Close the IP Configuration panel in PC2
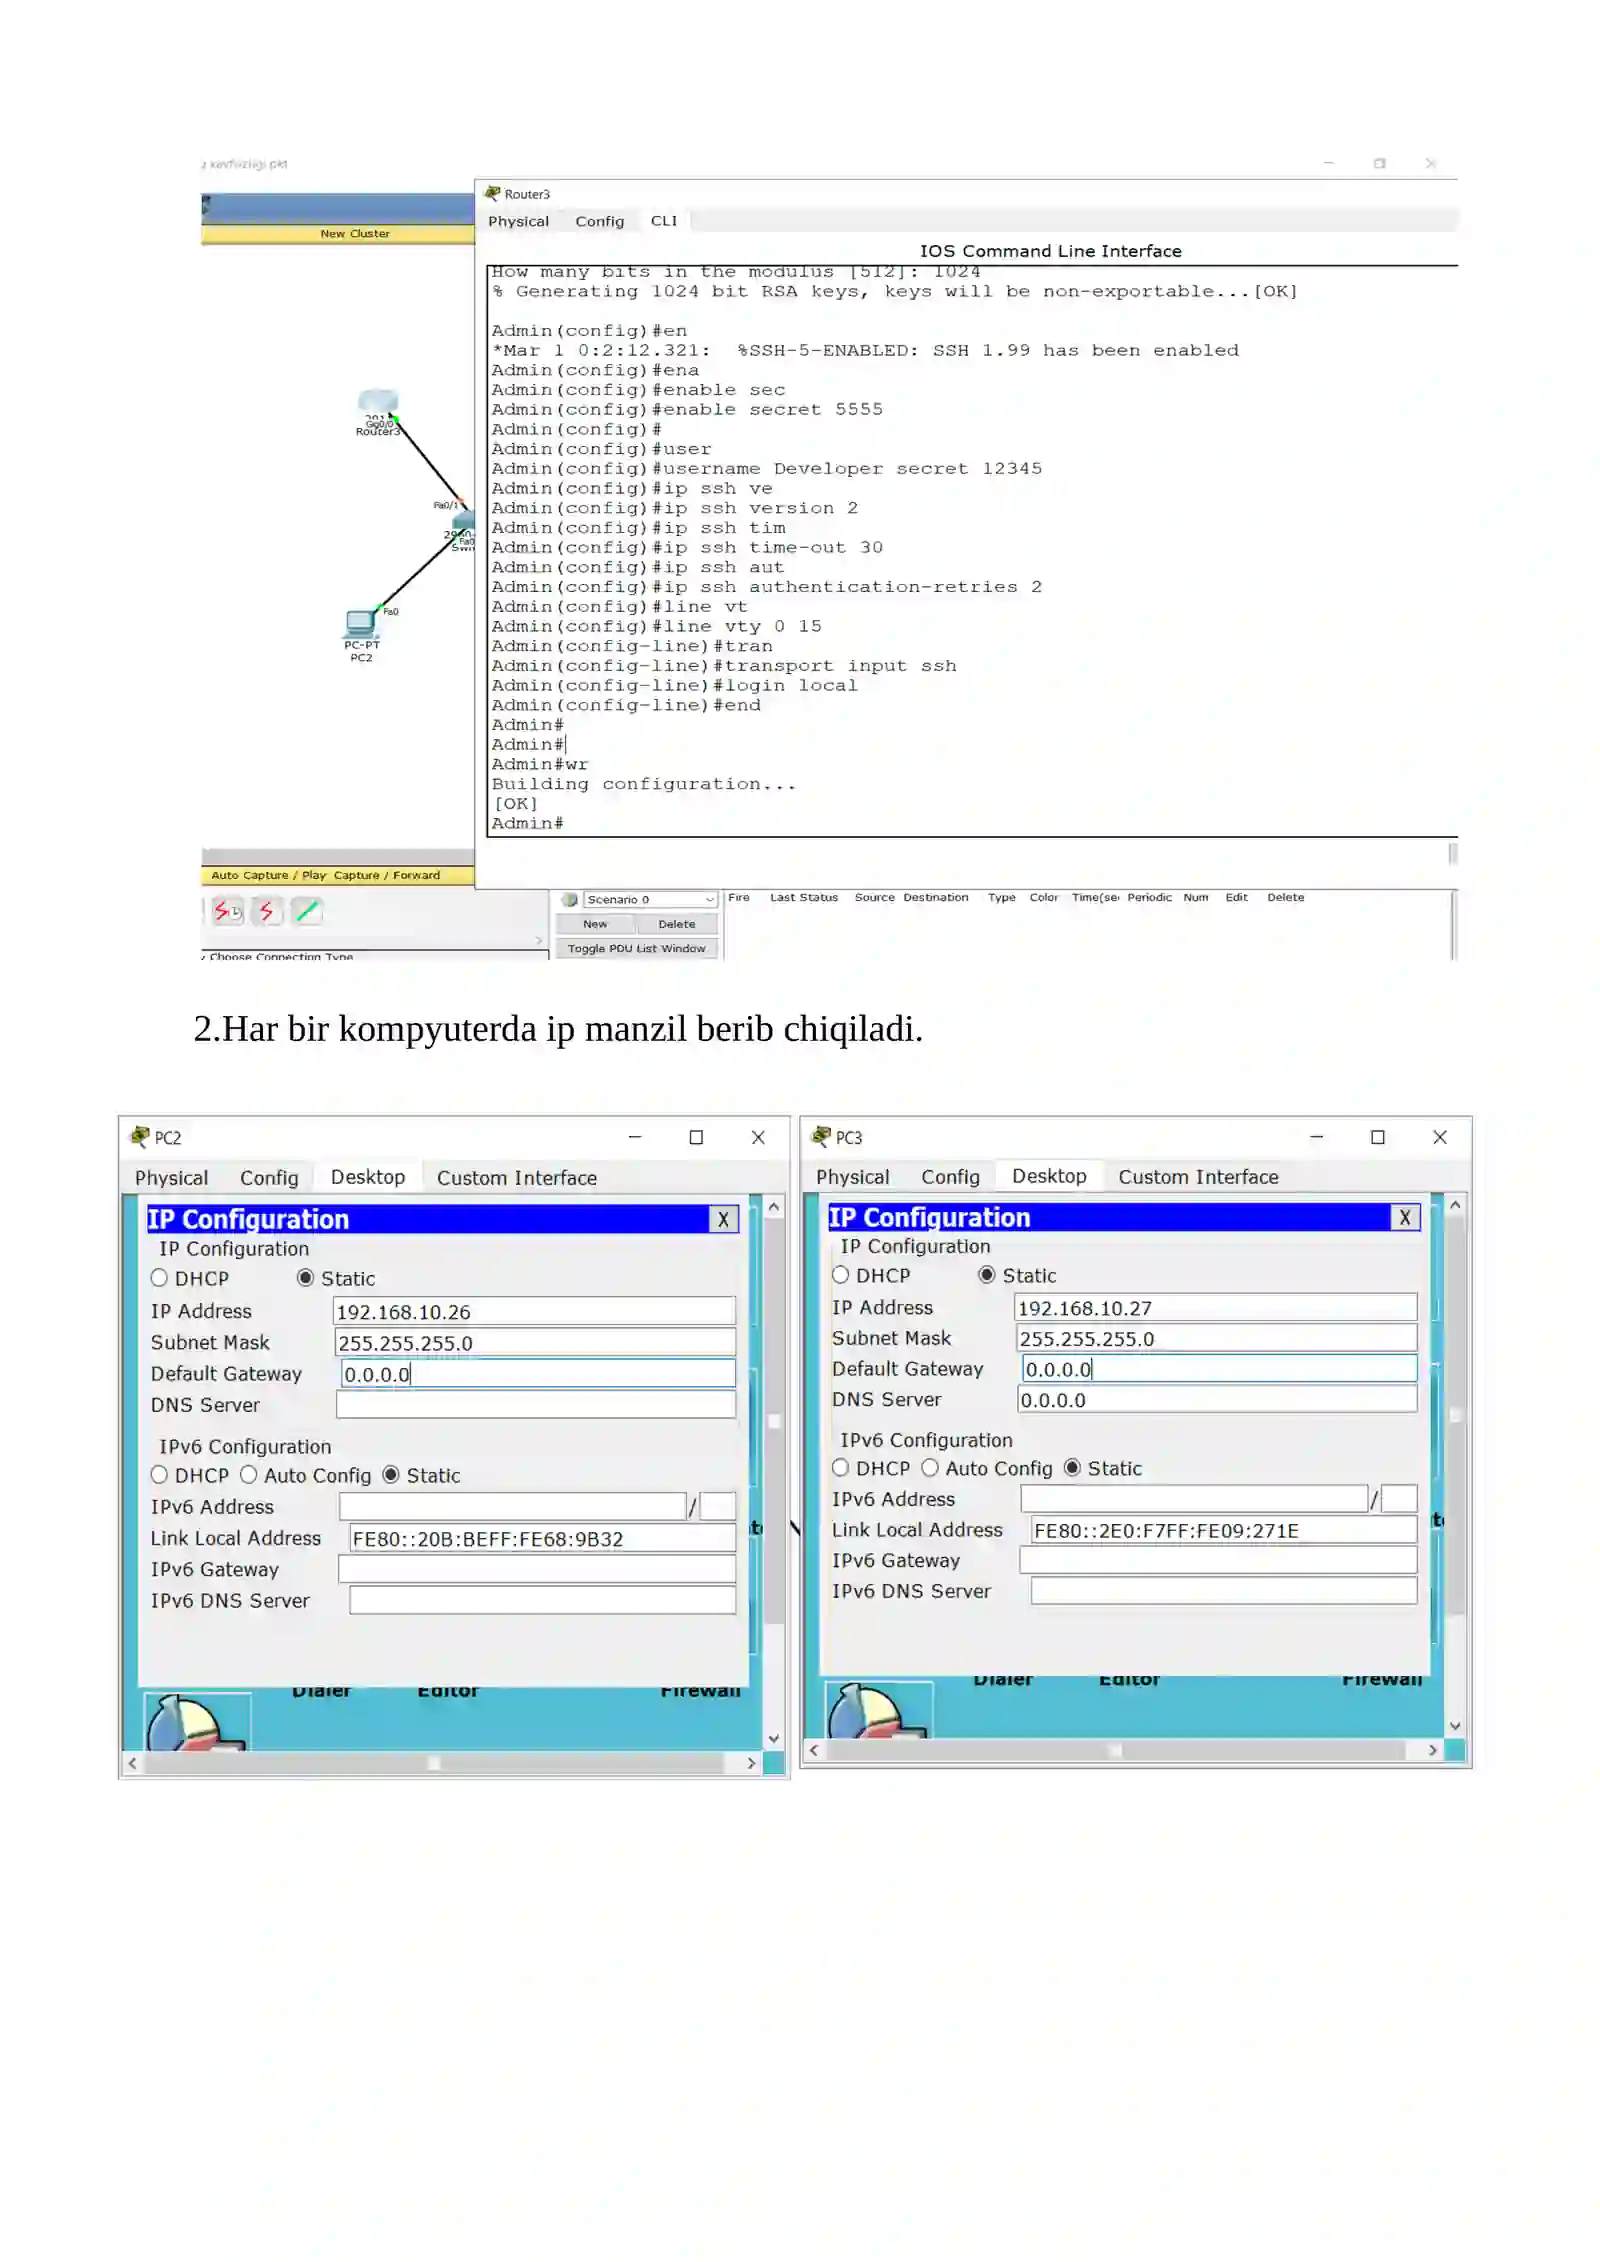The image size is (1600, 2262). pyautogui.click(x=723, y=1219)
